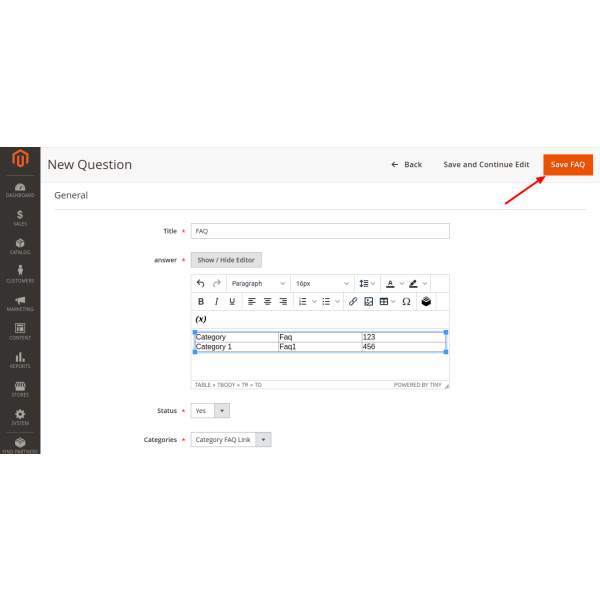Click the 'Faq' table cell
Image resolution: width=600 pixels, height=600 pixels.
pyautogui.click(x=320, y=337)
